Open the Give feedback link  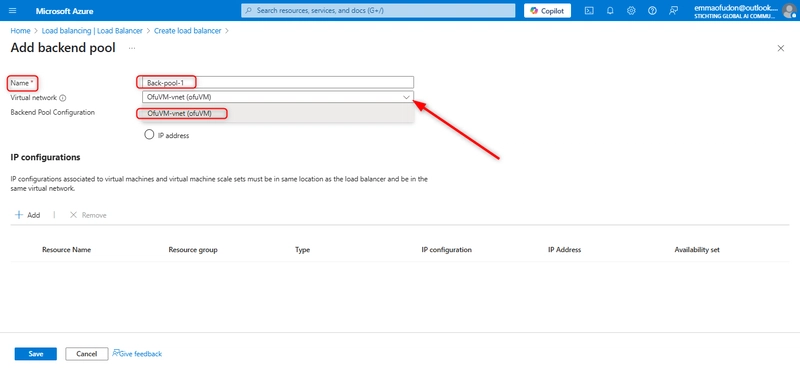pyautogui.click(x=137, y=354)
